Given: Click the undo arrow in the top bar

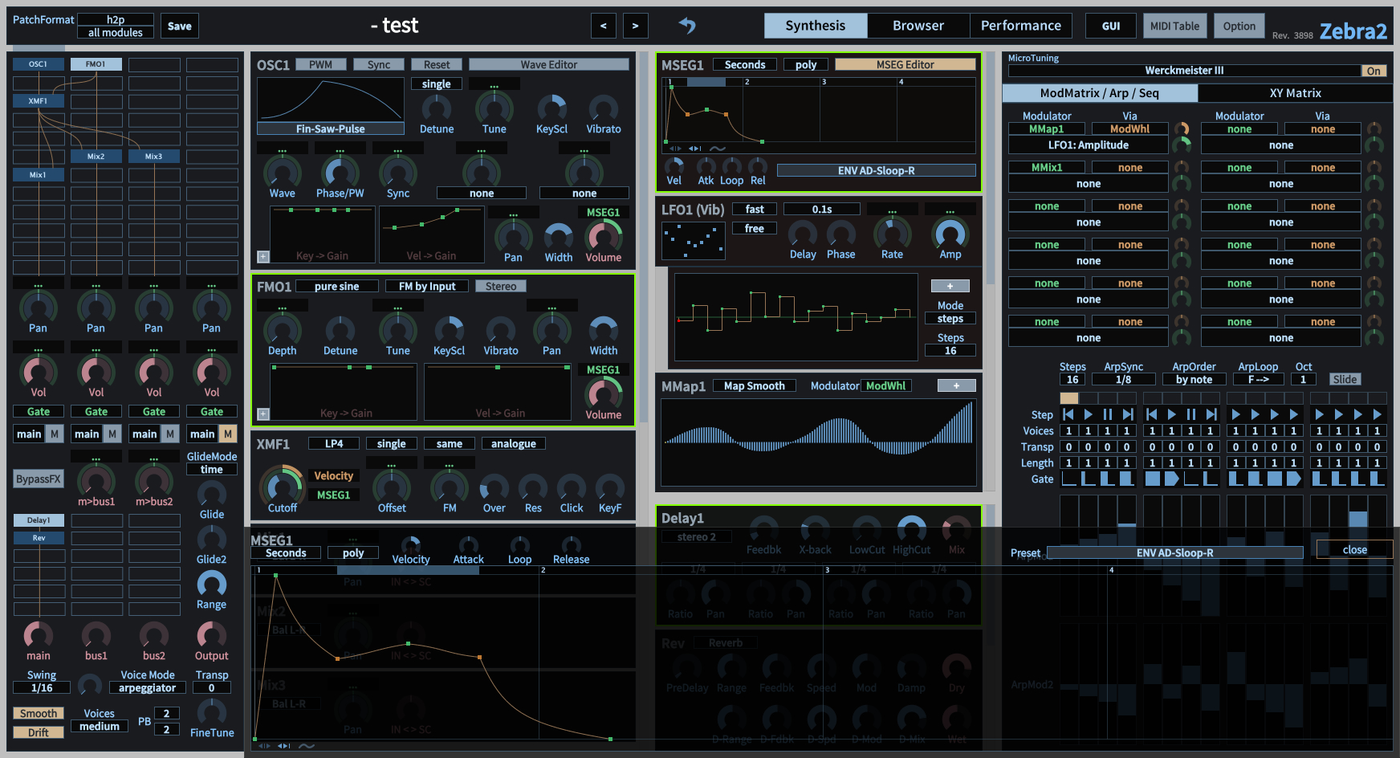Looking at the screenshot, I should pos(686,25).
